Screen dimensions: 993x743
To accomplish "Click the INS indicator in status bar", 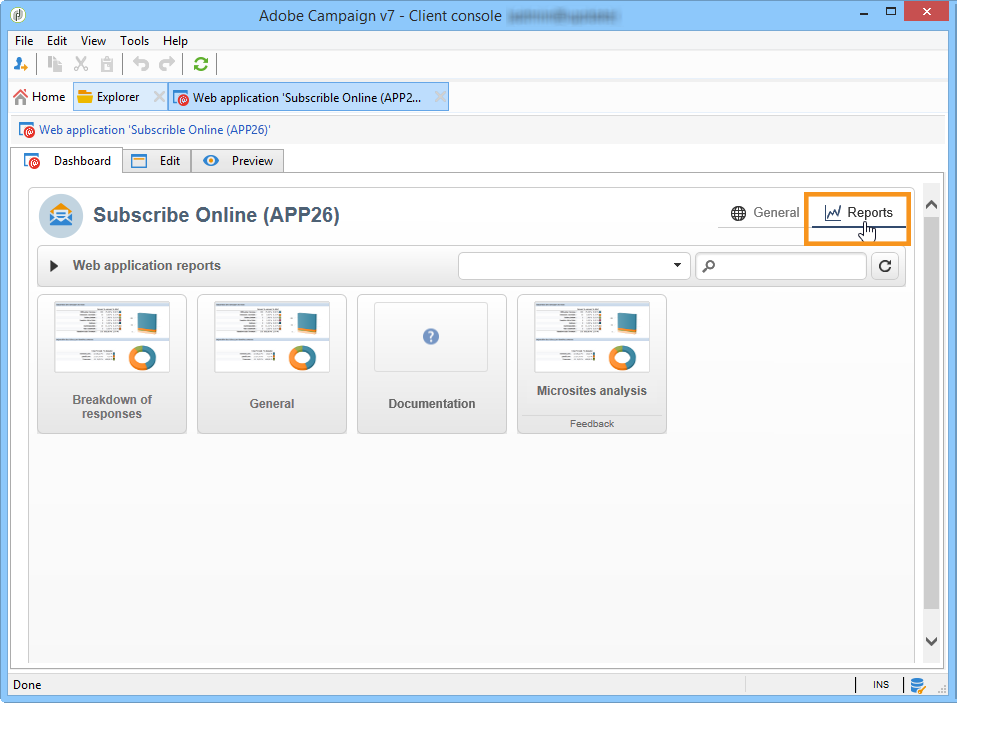I will click(880, 685).
